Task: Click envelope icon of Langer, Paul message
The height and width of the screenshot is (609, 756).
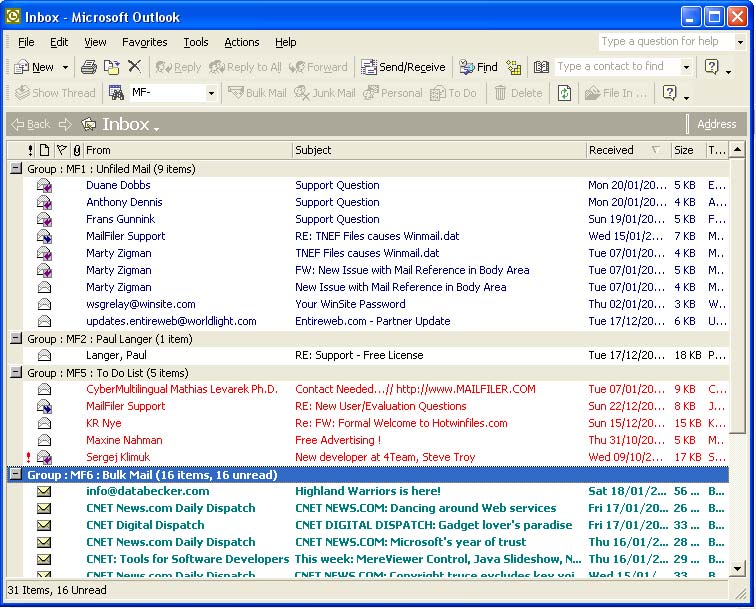Action: pos(44,355)
